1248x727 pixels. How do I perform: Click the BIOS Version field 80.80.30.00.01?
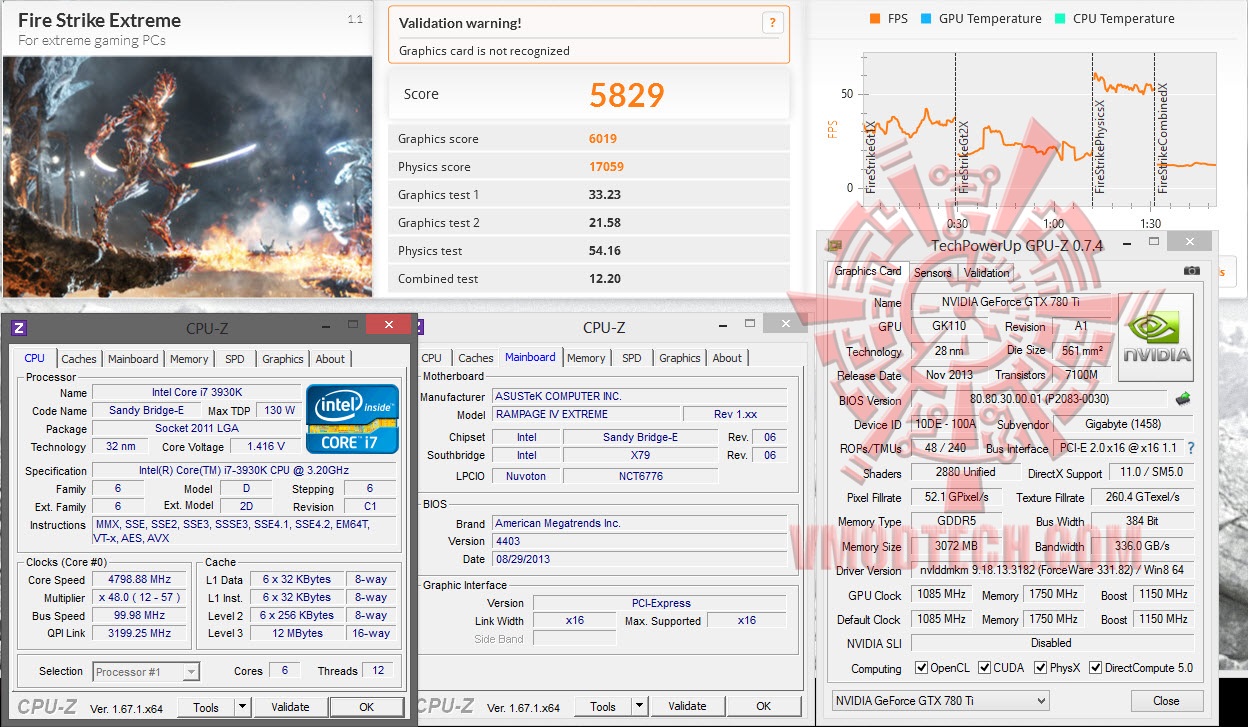[1039, 400]
